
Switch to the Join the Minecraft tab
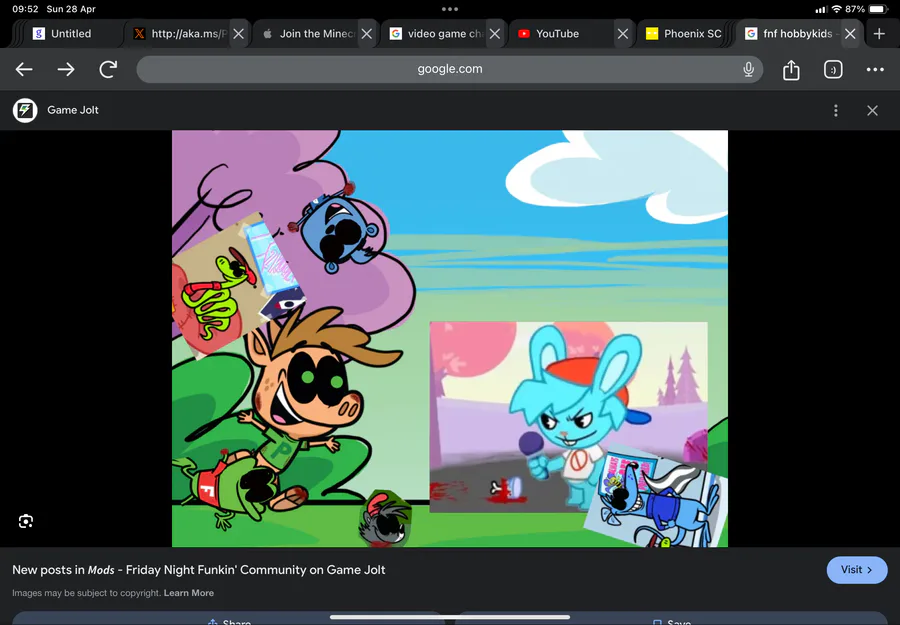click(309, 34)
